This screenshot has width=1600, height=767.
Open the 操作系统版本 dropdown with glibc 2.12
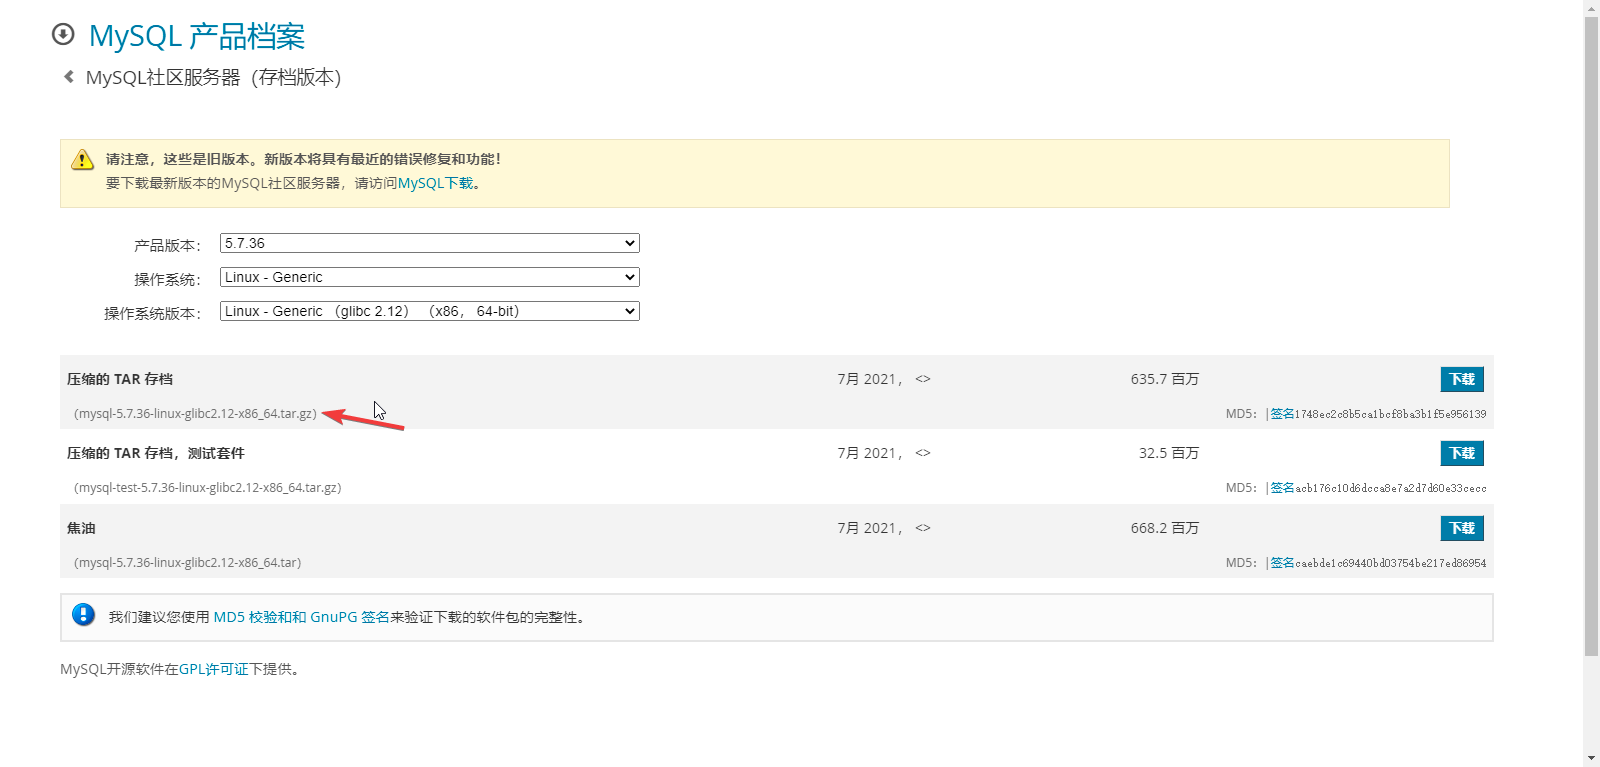(430, 311)
